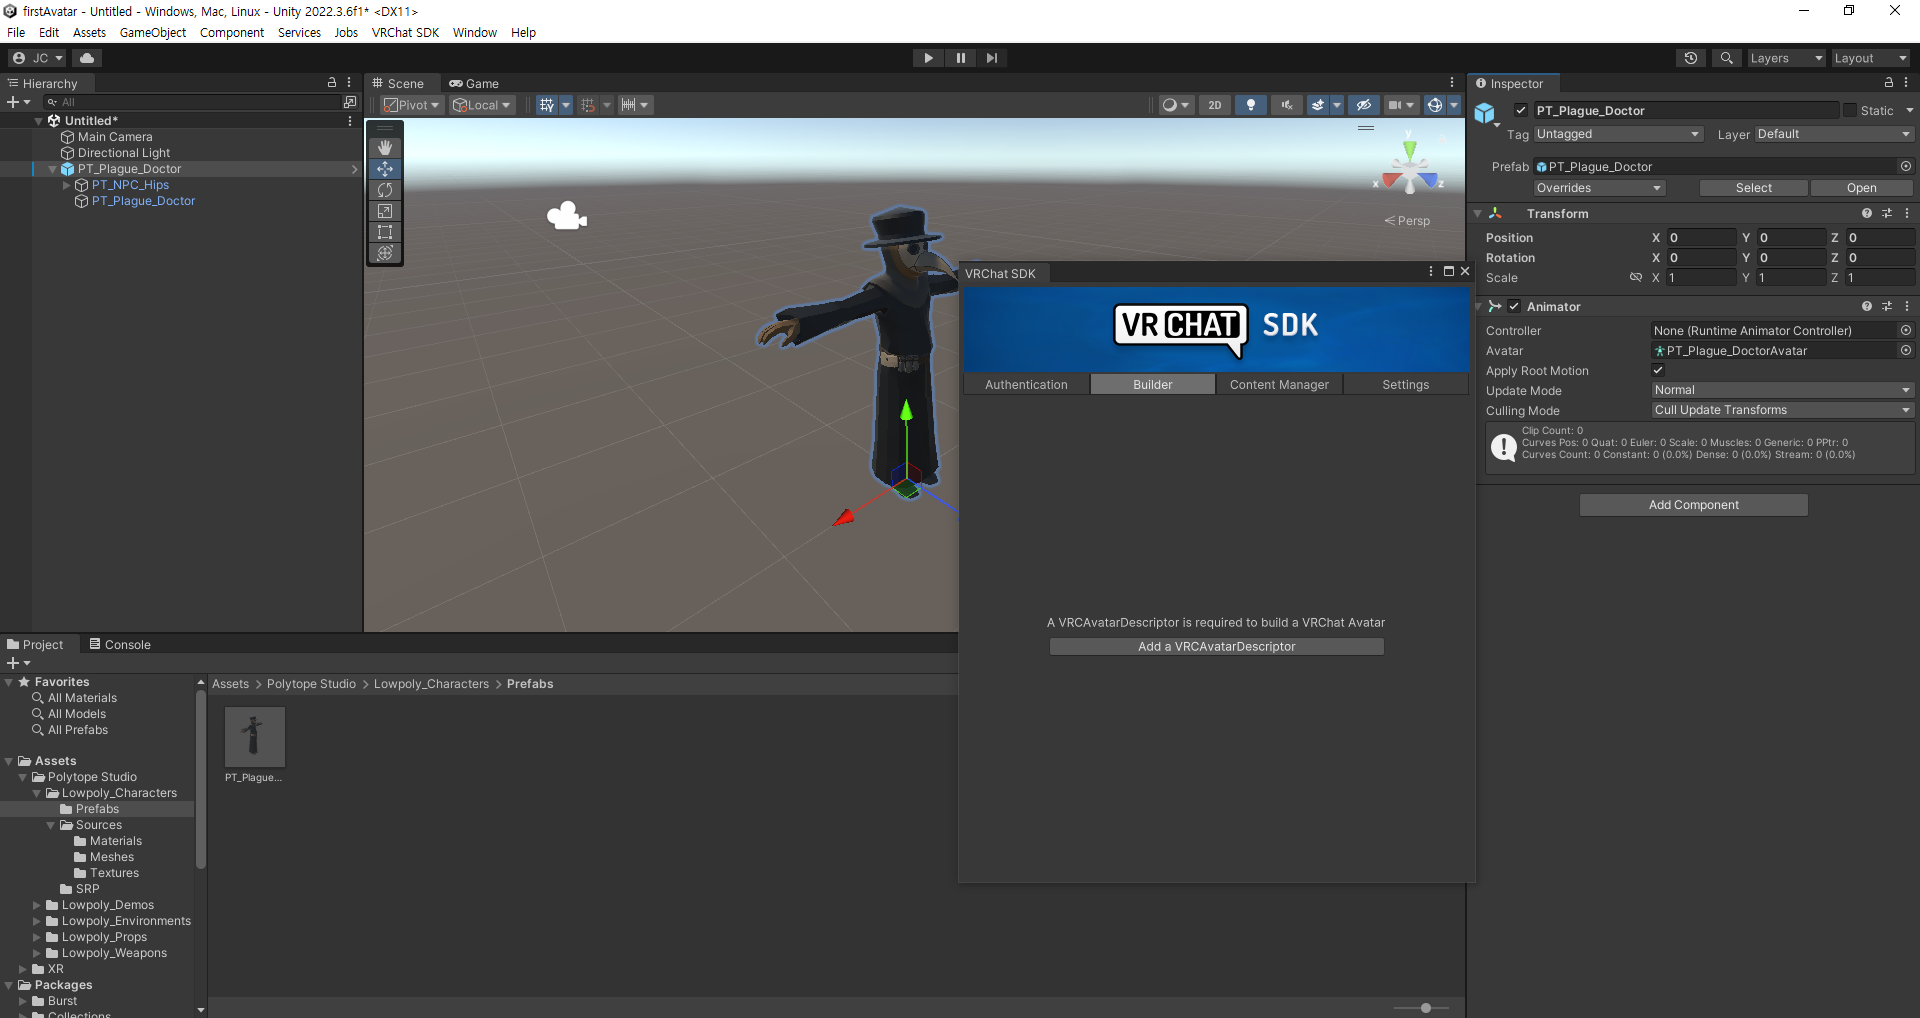Enable the Static checkbox
This screenshot has width=1920, height=1018.
coord(1850,110)
